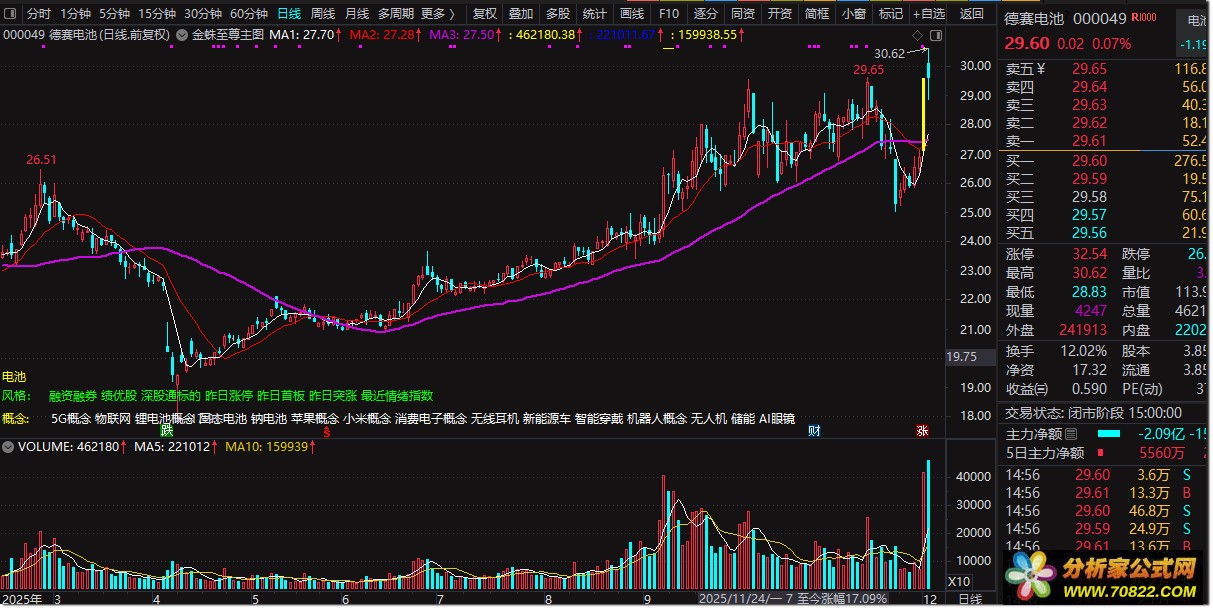Click the 昨日涨停 tag

point(229,396)
